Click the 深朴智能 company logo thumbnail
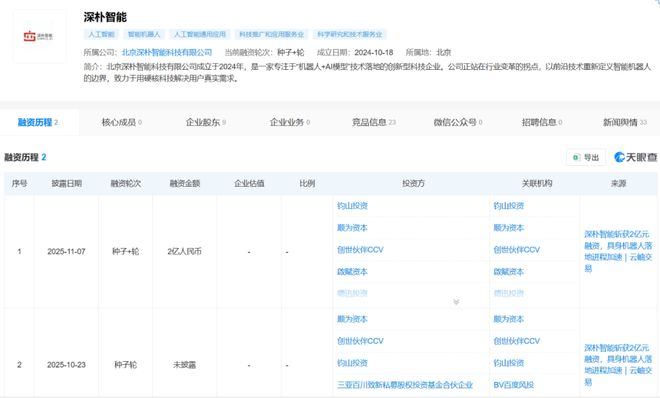The height and width of the screenshot is (398, 660). click(39, 37)
